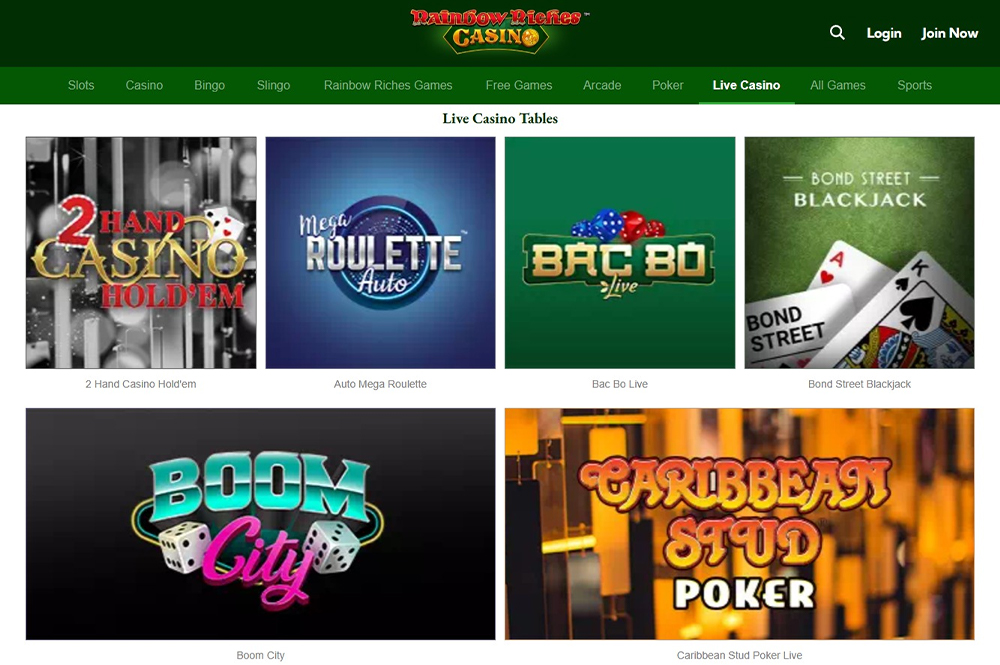Open 2 Hand Casino Hold'em game tile
This screenshot has height=665, width=1000.
(141, 252)
